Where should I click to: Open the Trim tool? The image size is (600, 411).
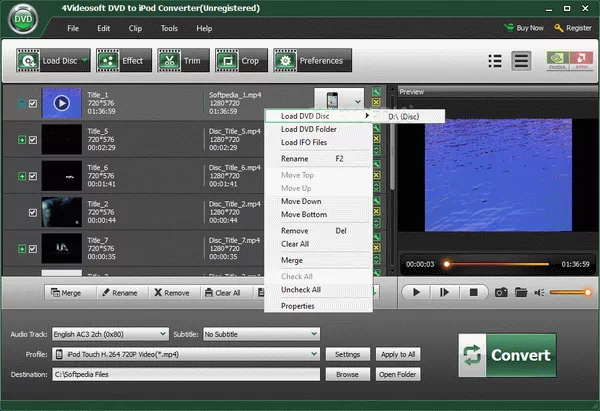(x=181, y=61)
